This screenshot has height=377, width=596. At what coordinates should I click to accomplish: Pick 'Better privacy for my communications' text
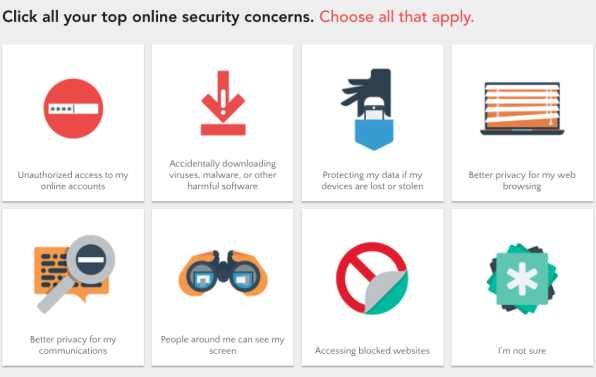click(x=73, y=345)
